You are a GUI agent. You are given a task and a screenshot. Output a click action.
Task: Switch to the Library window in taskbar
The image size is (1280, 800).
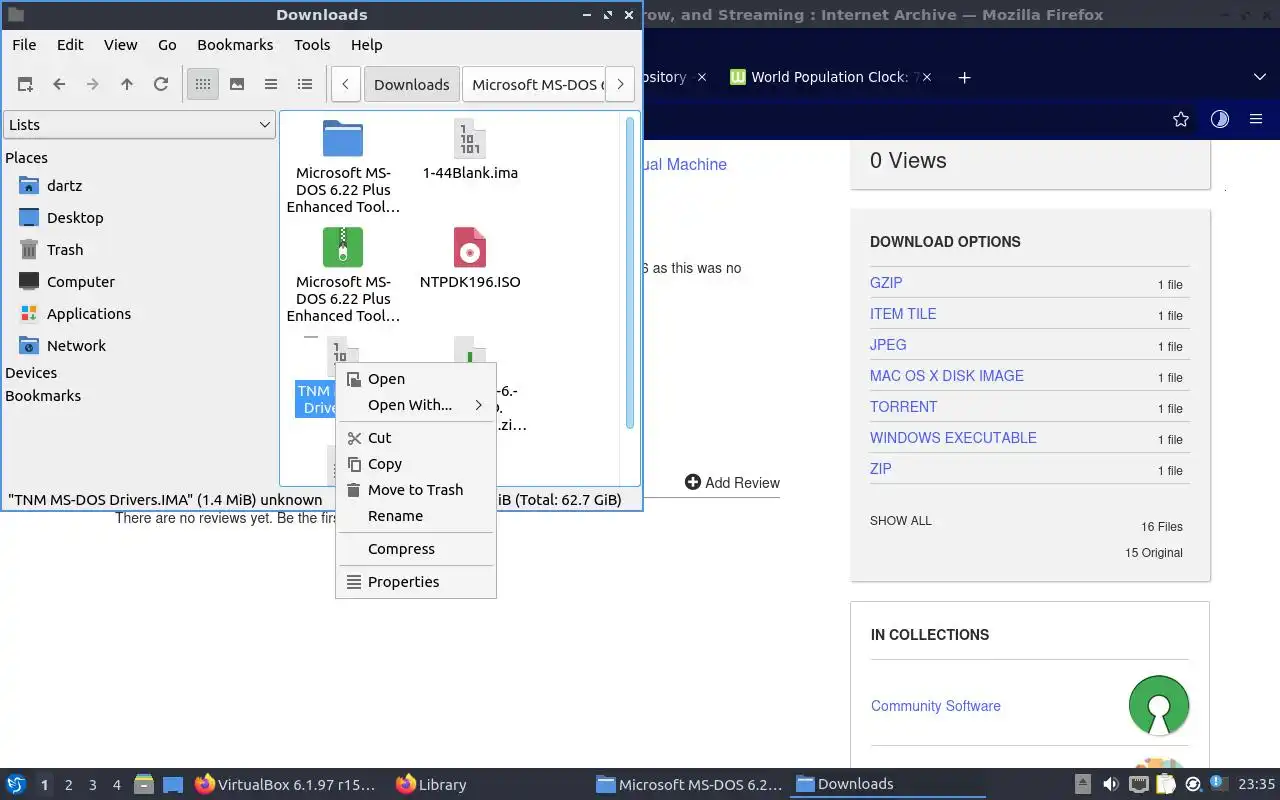click(432, 785)
